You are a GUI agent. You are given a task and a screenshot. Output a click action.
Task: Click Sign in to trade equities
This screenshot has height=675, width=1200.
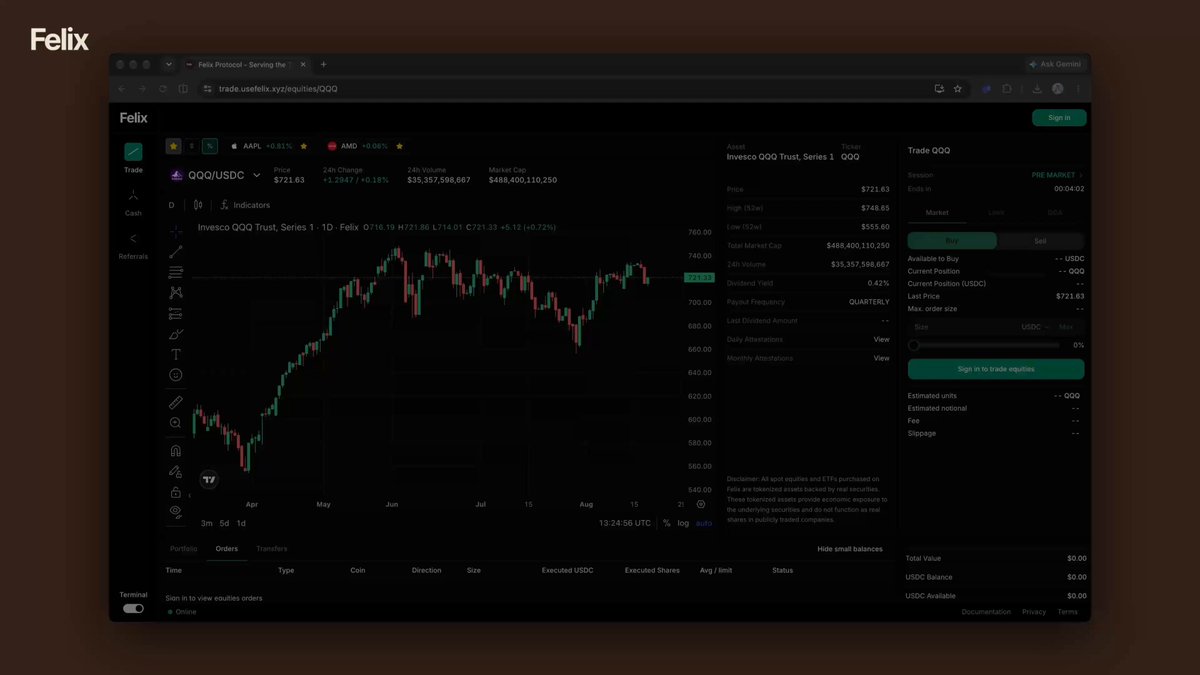click(996, 369)
